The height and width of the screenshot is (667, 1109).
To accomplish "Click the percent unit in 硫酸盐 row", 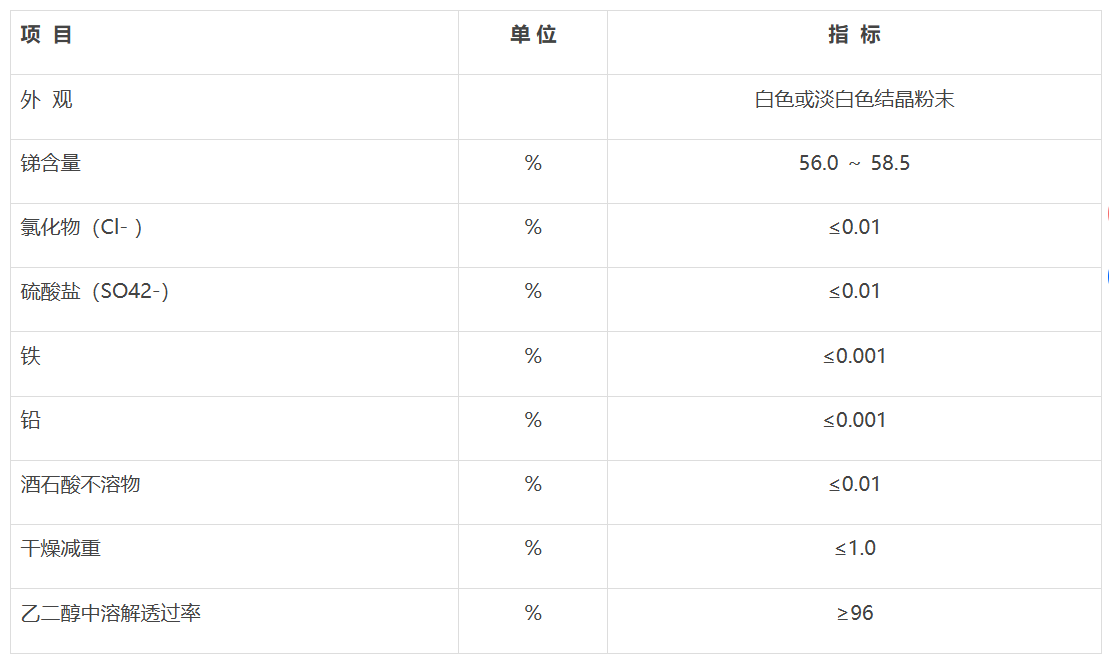I will [533, 291].
